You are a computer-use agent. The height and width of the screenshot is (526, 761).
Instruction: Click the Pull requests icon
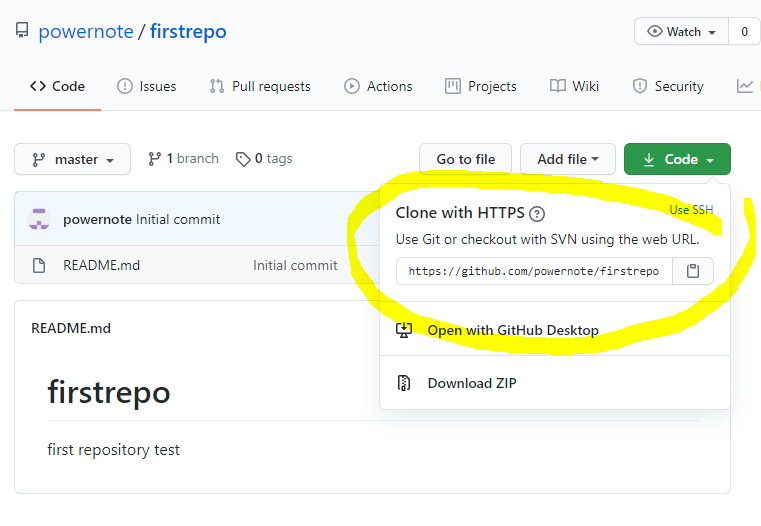[216, 86]
